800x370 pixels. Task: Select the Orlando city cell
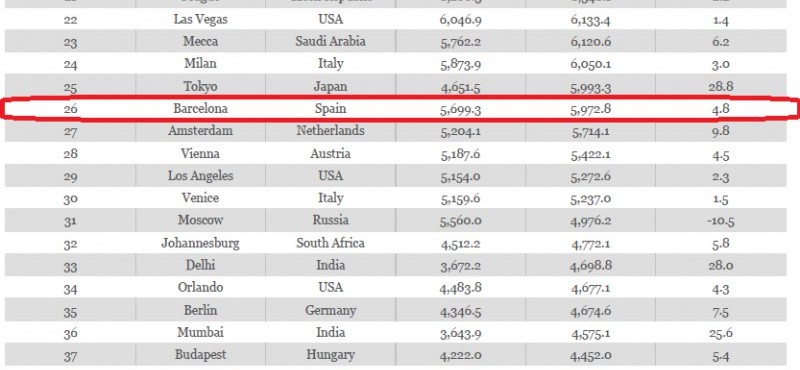coord(200,287)
